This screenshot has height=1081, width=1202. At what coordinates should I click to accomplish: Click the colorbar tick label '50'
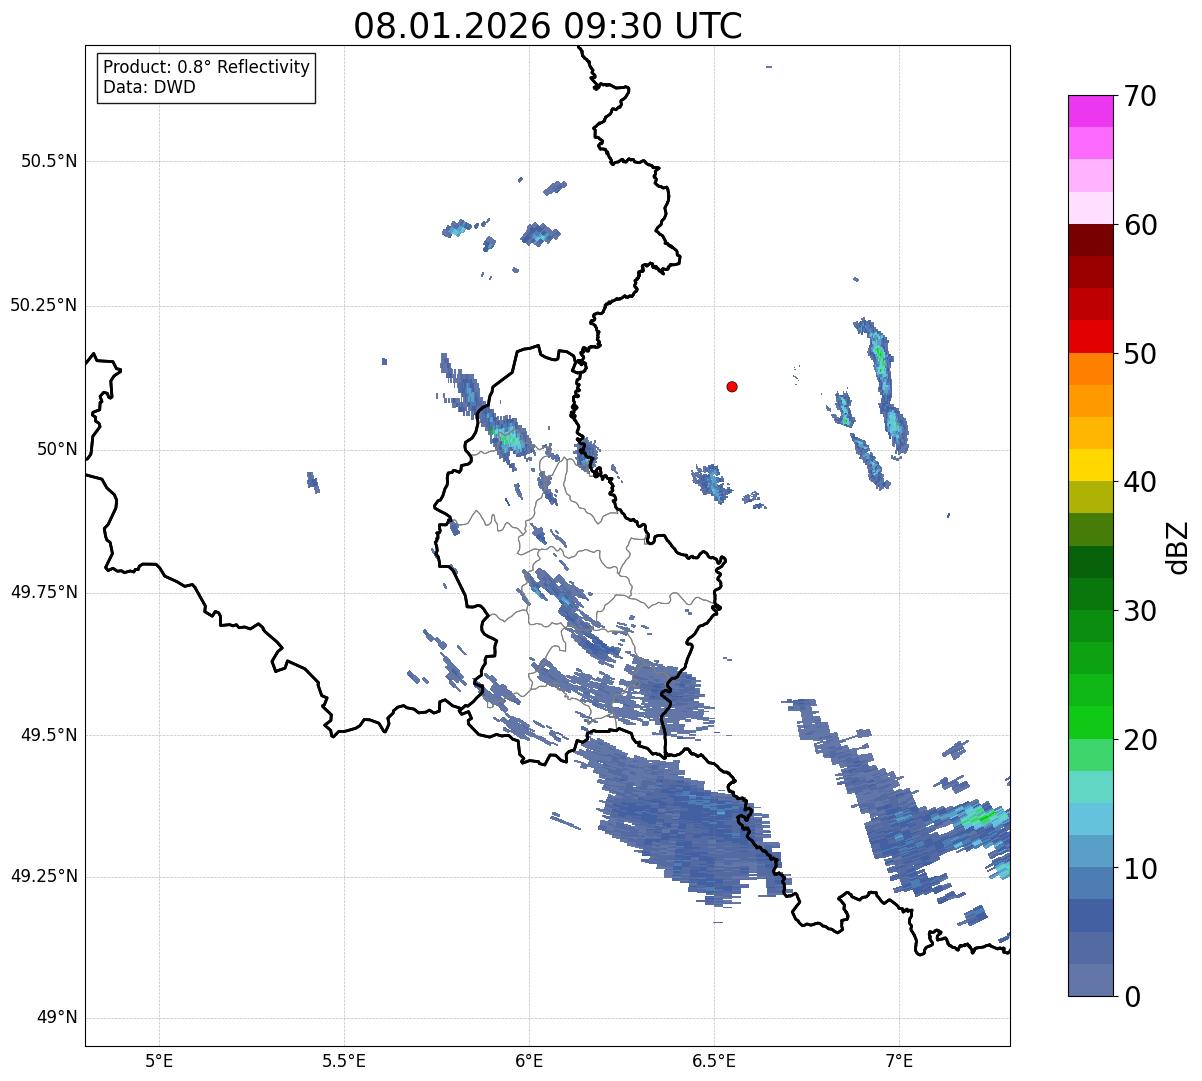1139,354
